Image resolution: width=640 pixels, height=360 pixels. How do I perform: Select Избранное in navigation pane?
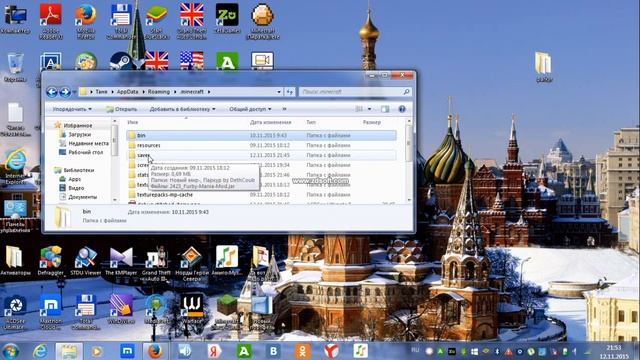[x=78, y=126]
